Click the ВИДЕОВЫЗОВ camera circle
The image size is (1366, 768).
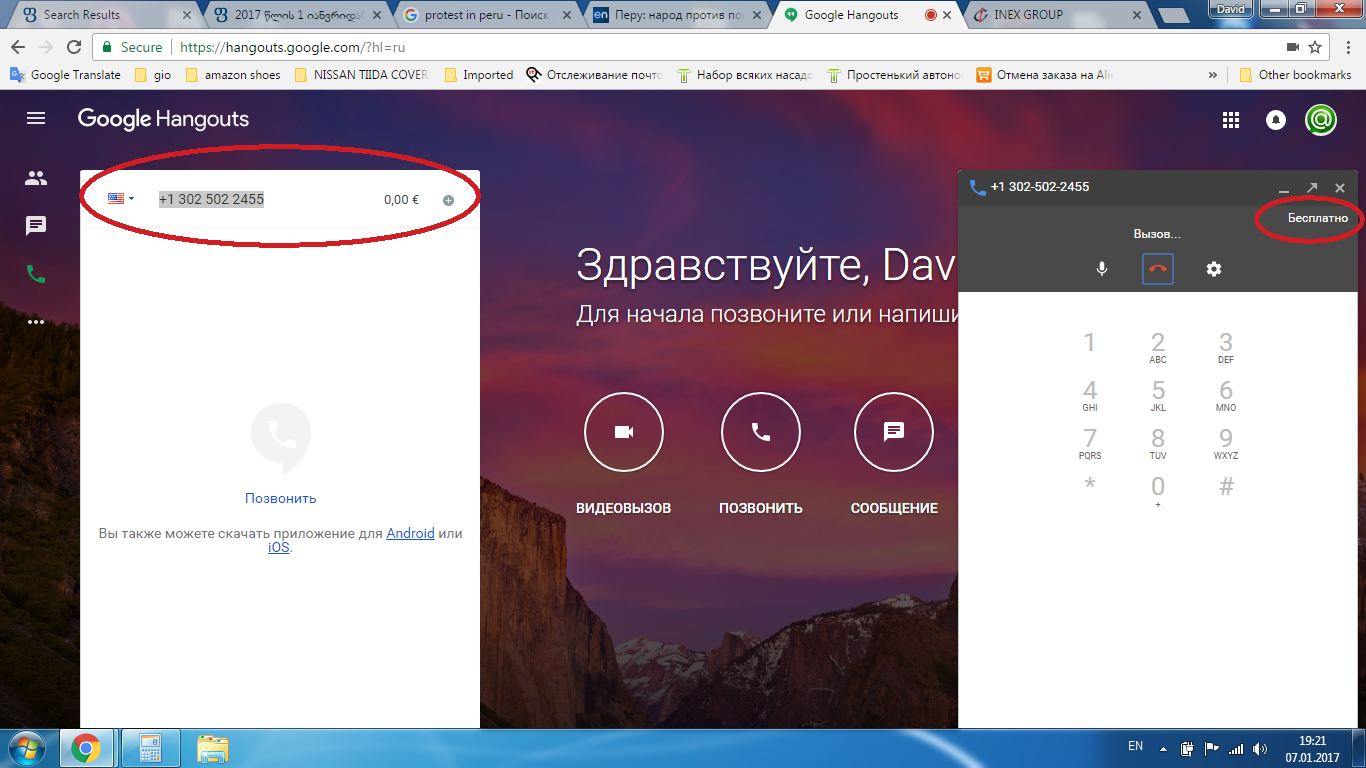(624, 432)
